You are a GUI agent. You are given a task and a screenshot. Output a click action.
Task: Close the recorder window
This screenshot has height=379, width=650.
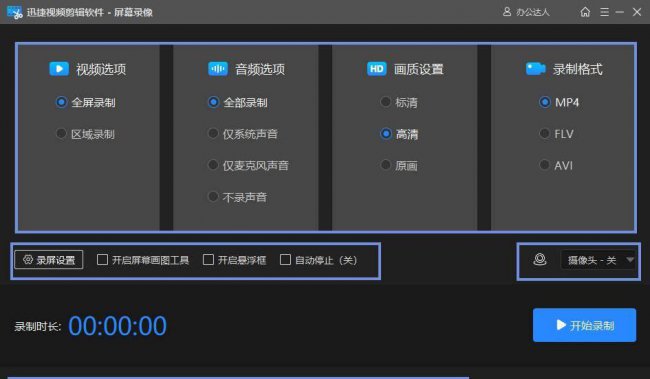pos(637,12)
